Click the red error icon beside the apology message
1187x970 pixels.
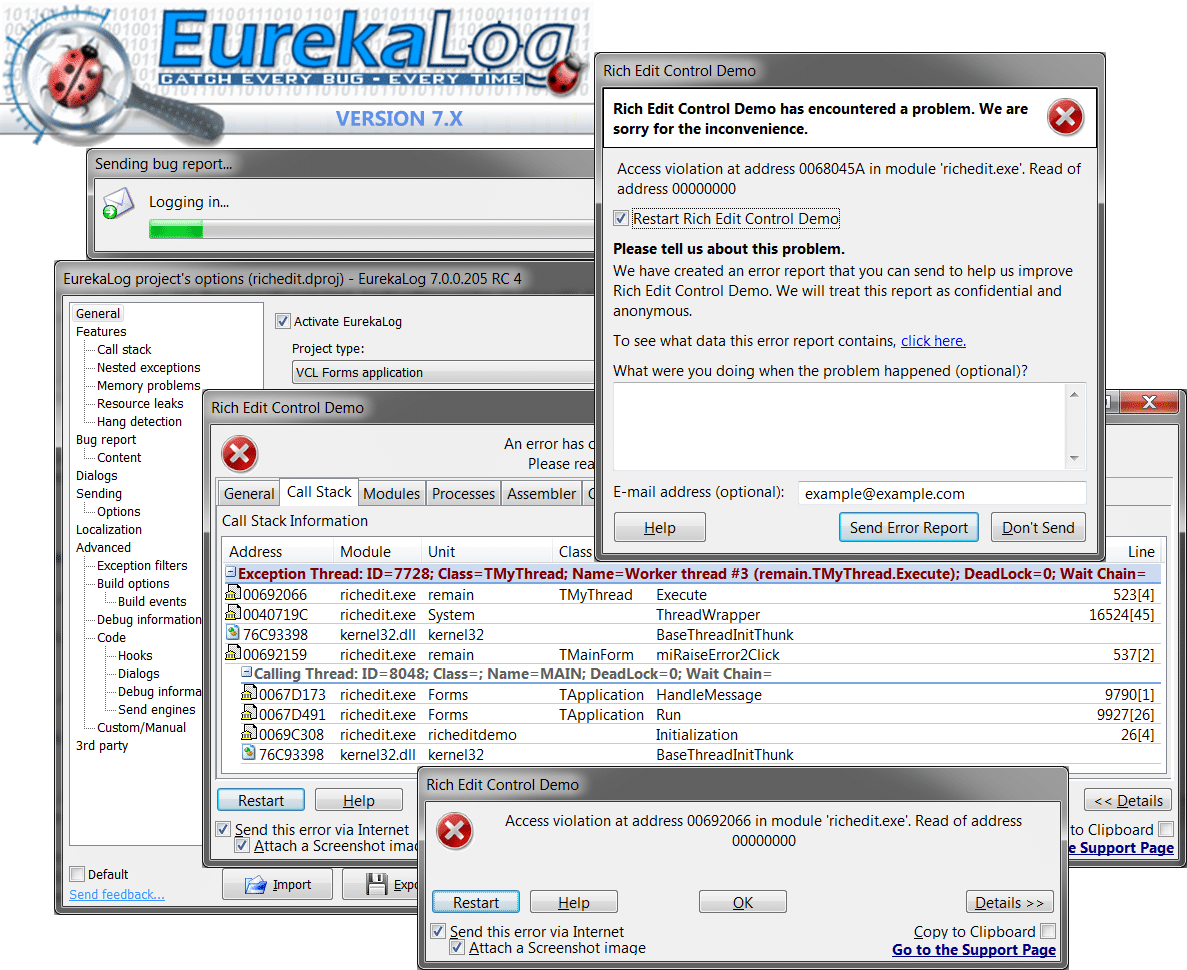1065,117
